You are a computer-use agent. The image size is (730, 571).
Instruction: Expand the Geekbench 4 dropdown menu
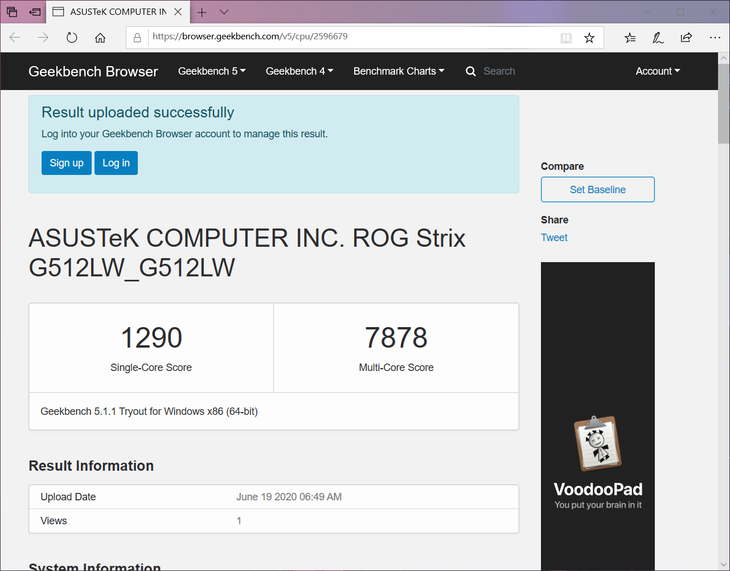(299, 71)
